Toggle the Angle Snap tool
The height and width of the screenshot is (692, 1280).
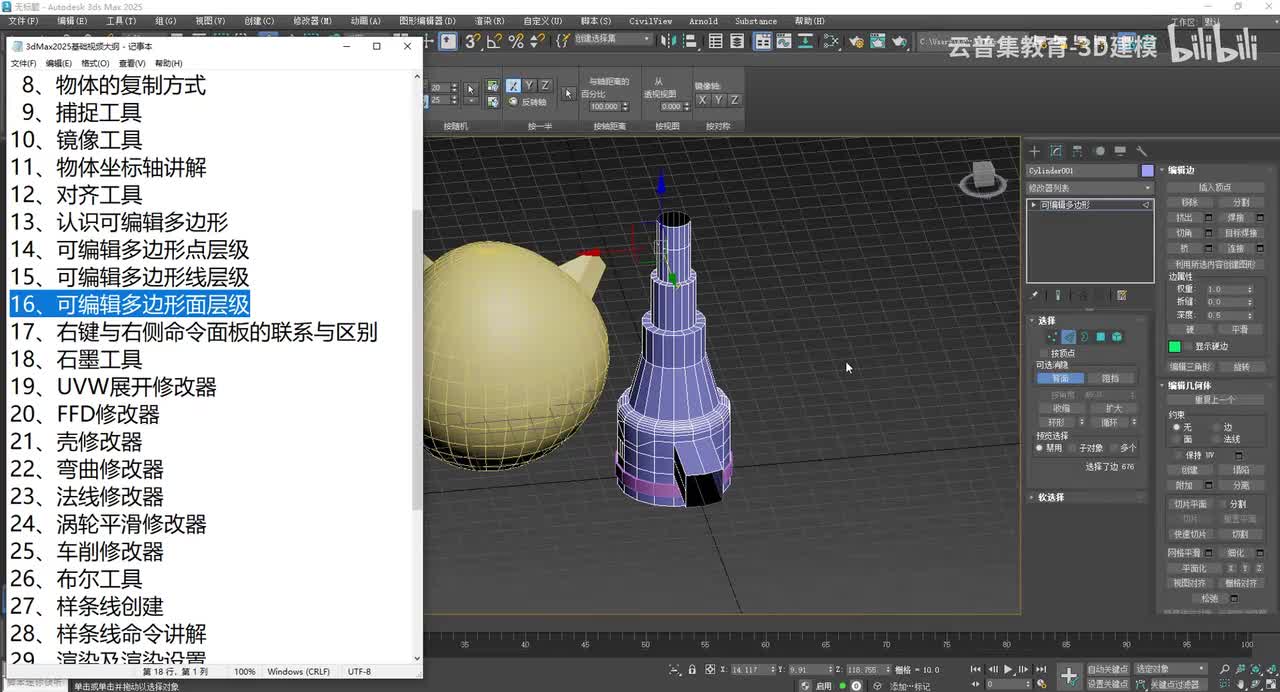pos(494,41)
